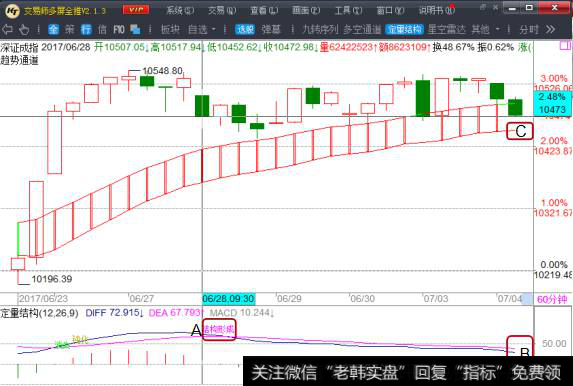Open the 说明书 menu
Image resolution: width=573 pixels, height=386 pixels.
click(x=437, y=11)
